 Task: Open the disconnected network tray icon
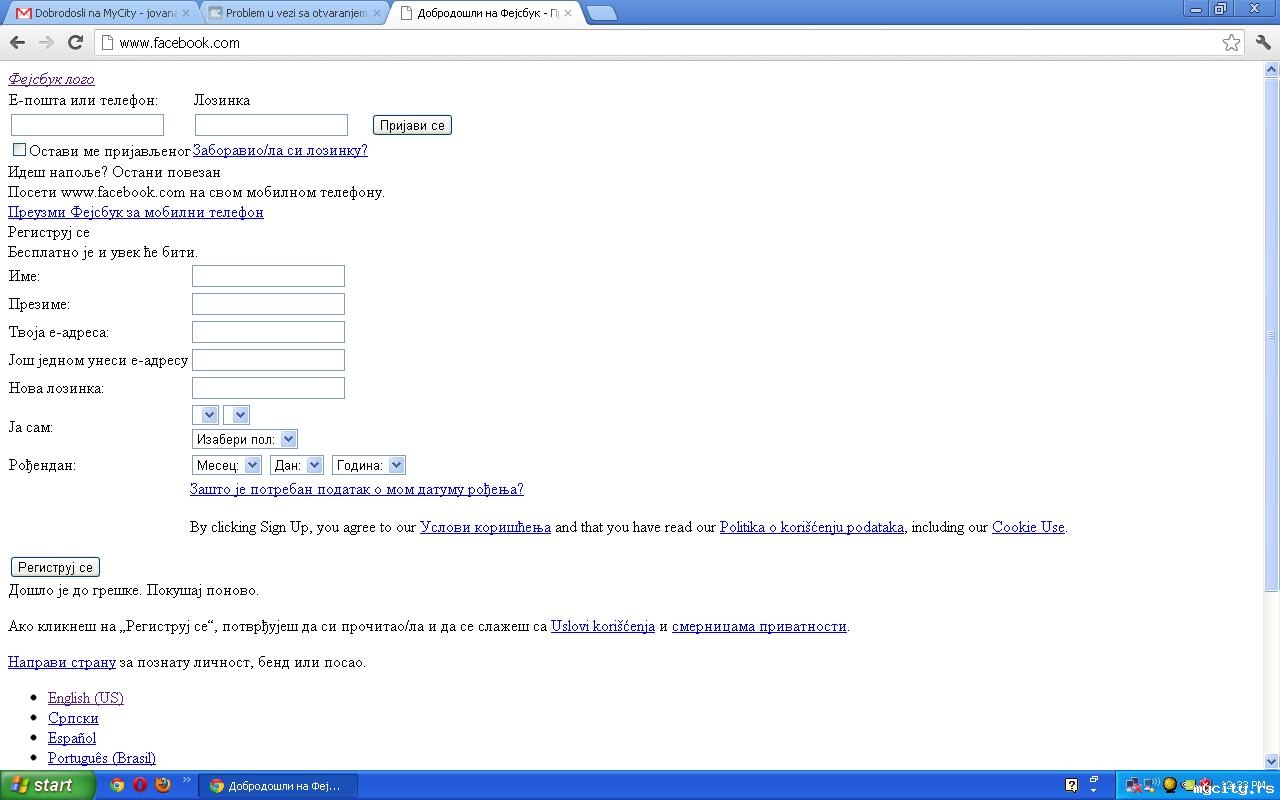[1134, 785]
